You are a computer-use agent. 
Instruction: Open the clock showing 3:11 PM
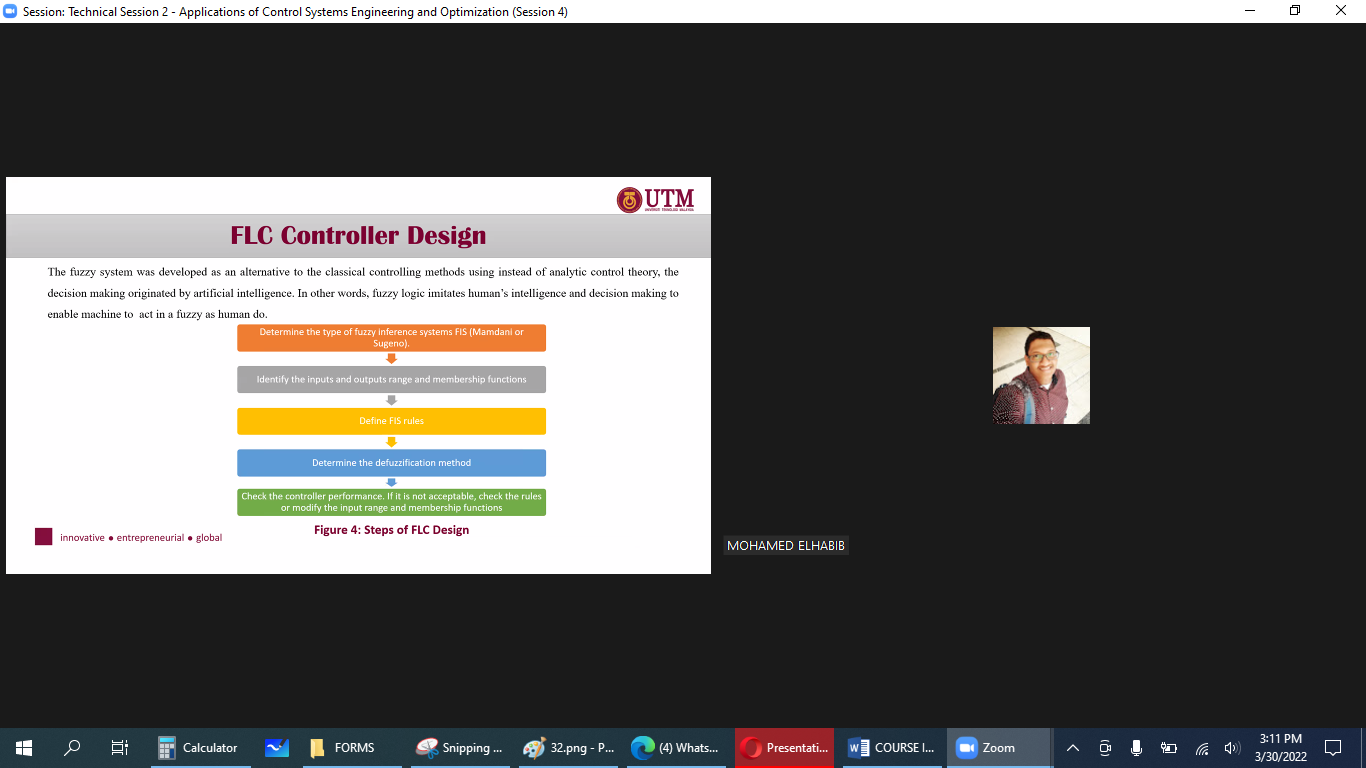click(x=1280, y=747)
